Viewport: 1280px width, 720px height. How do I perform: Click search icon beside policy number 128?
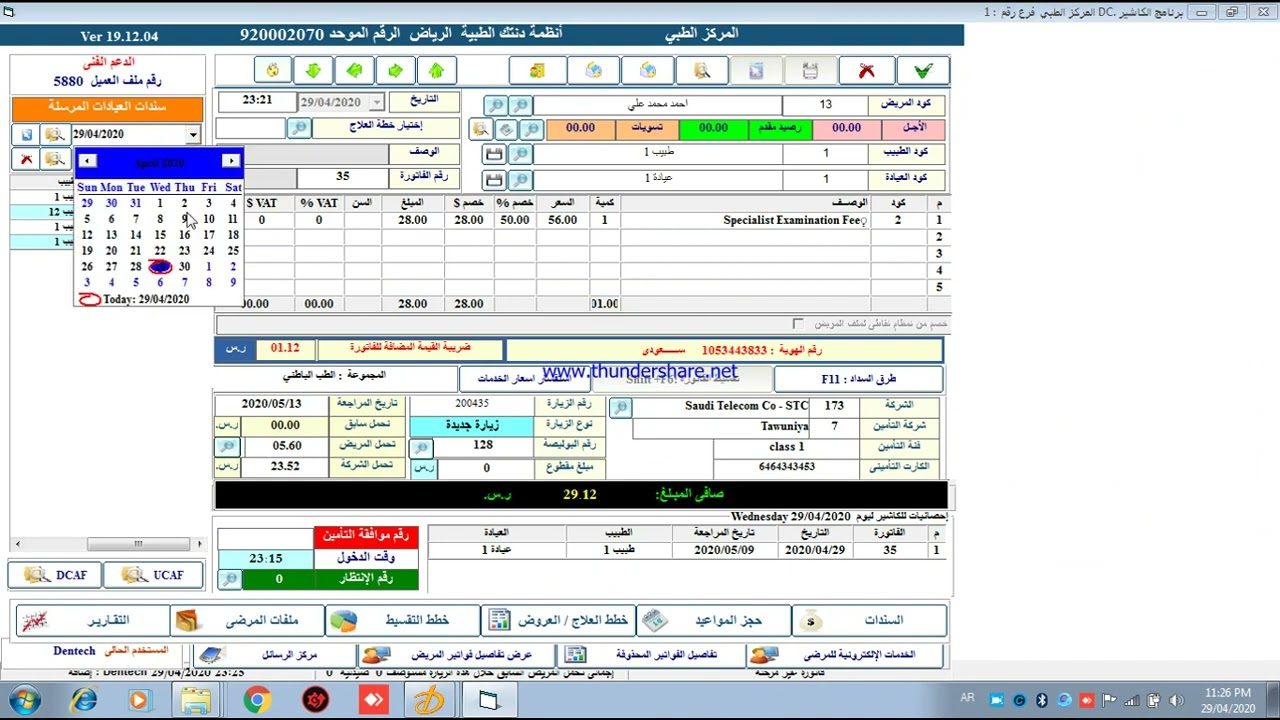pos(422,447)
